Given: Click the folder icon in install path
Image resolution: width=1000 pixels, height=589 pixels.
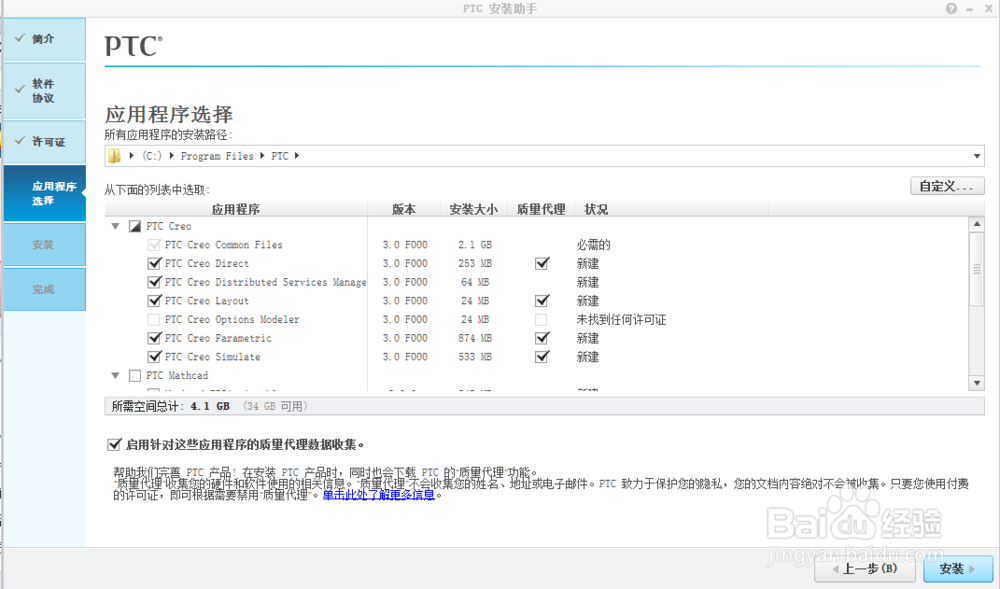Looking at the screenshot, I should (x=114, y=156).
